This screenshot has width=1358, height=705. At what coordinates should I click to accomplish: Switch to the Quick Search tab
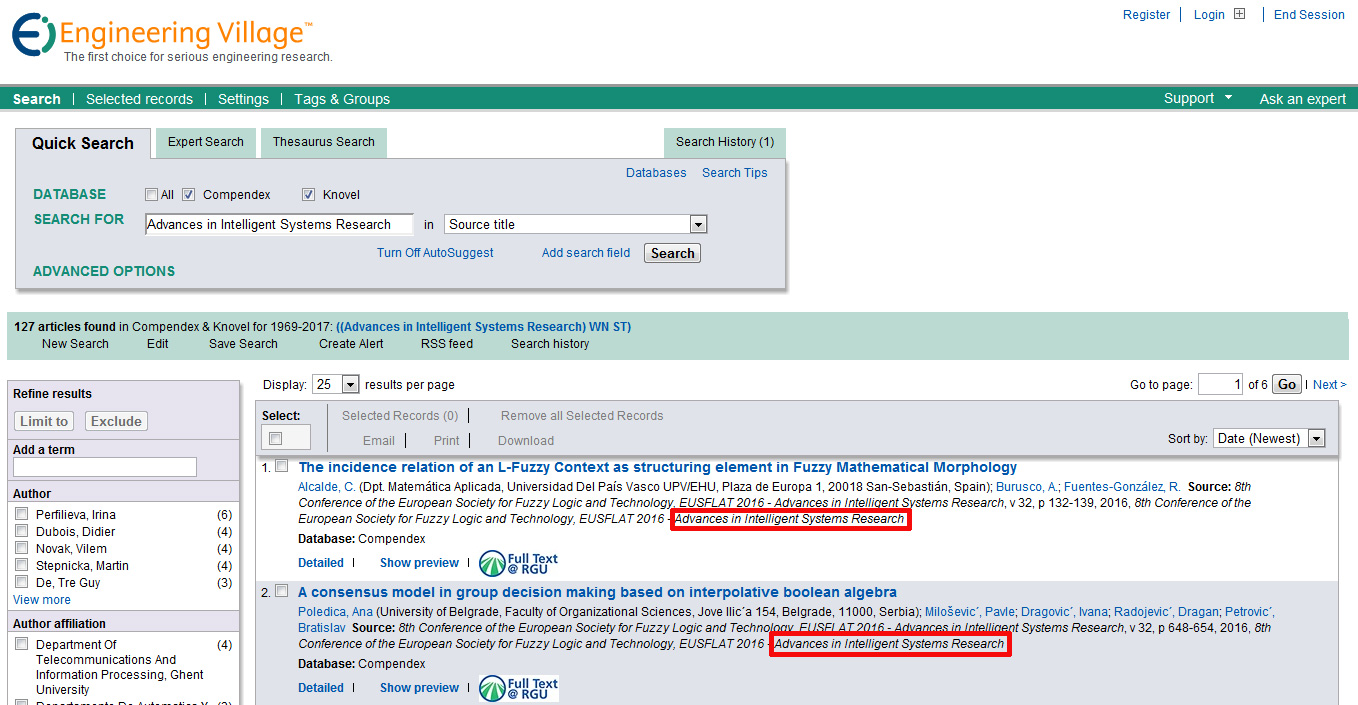pyautogui.click(x=83, y=143)
